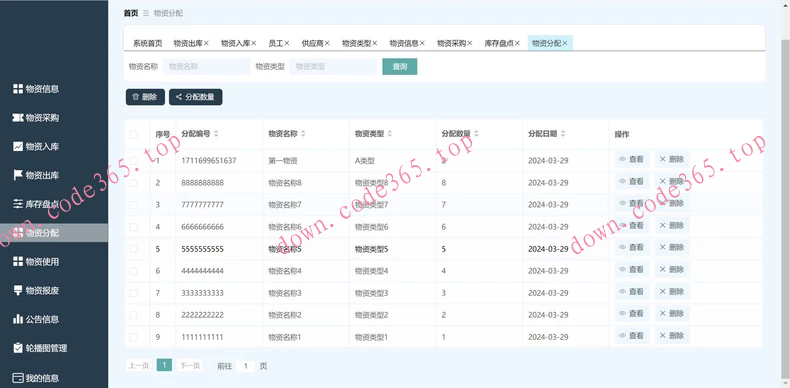The width and height of the screenshot is (790, 388).
Task: Check the row for 物资名称6
Action: (x=133, y=227)
